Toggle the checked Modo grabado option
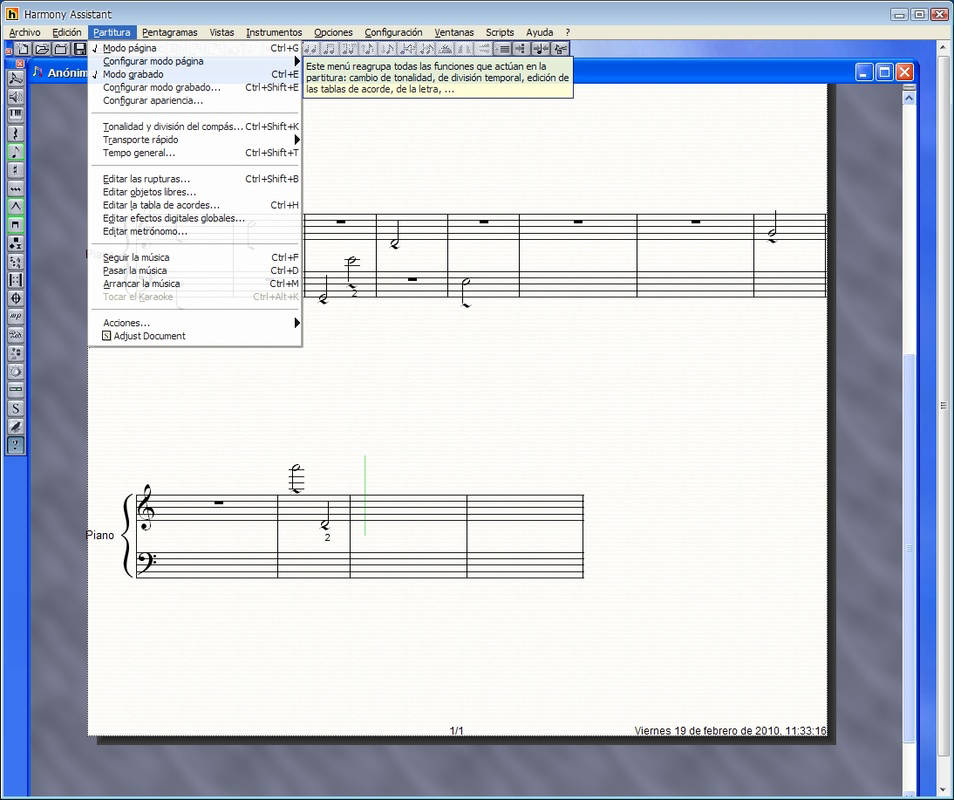Viewport: 954px width, 800px height. coord(195,74)
